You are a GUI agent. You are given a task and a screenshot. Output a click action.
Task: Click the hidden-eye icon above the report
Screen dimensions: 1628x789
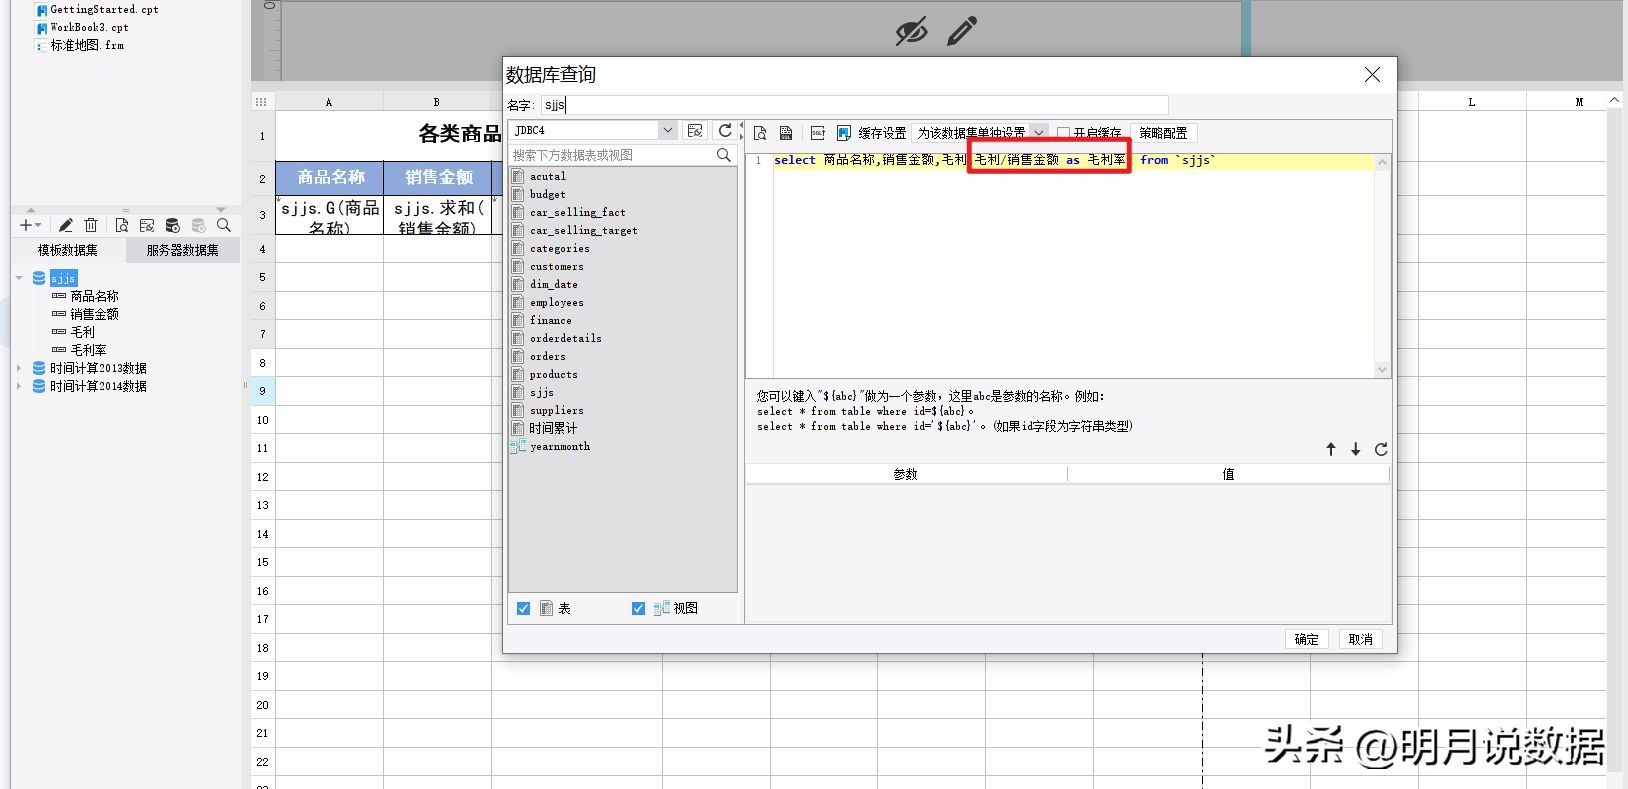(x=911, y=31)
